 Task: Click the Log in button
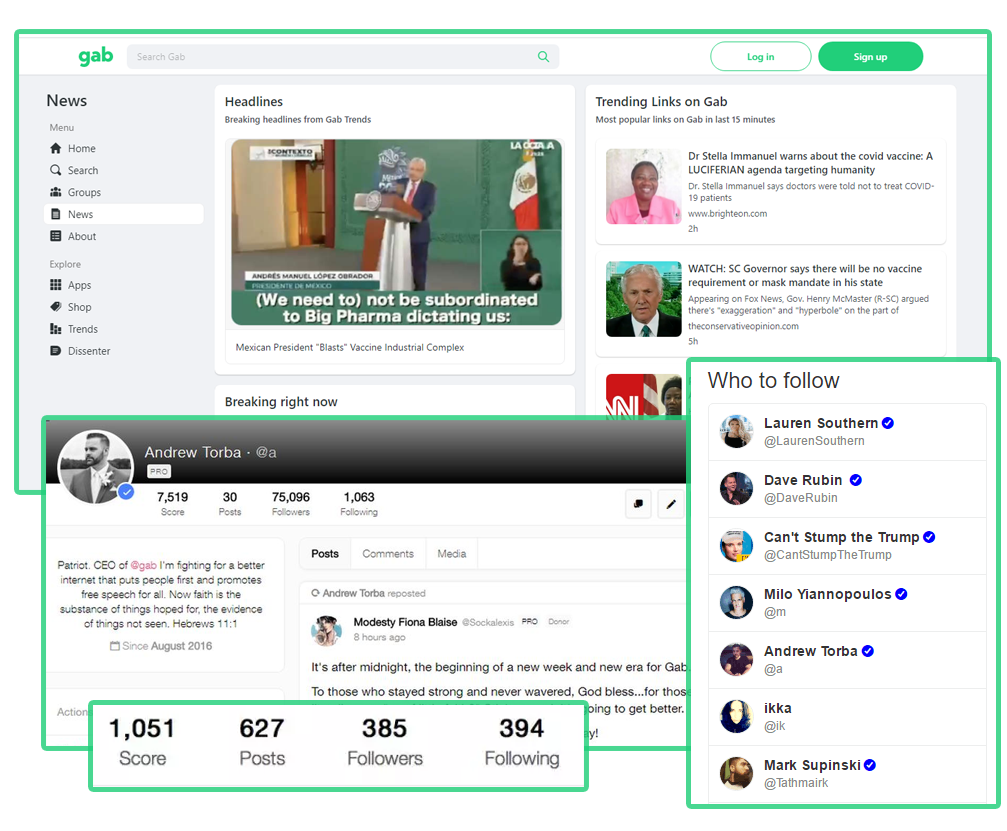point(760,57)
